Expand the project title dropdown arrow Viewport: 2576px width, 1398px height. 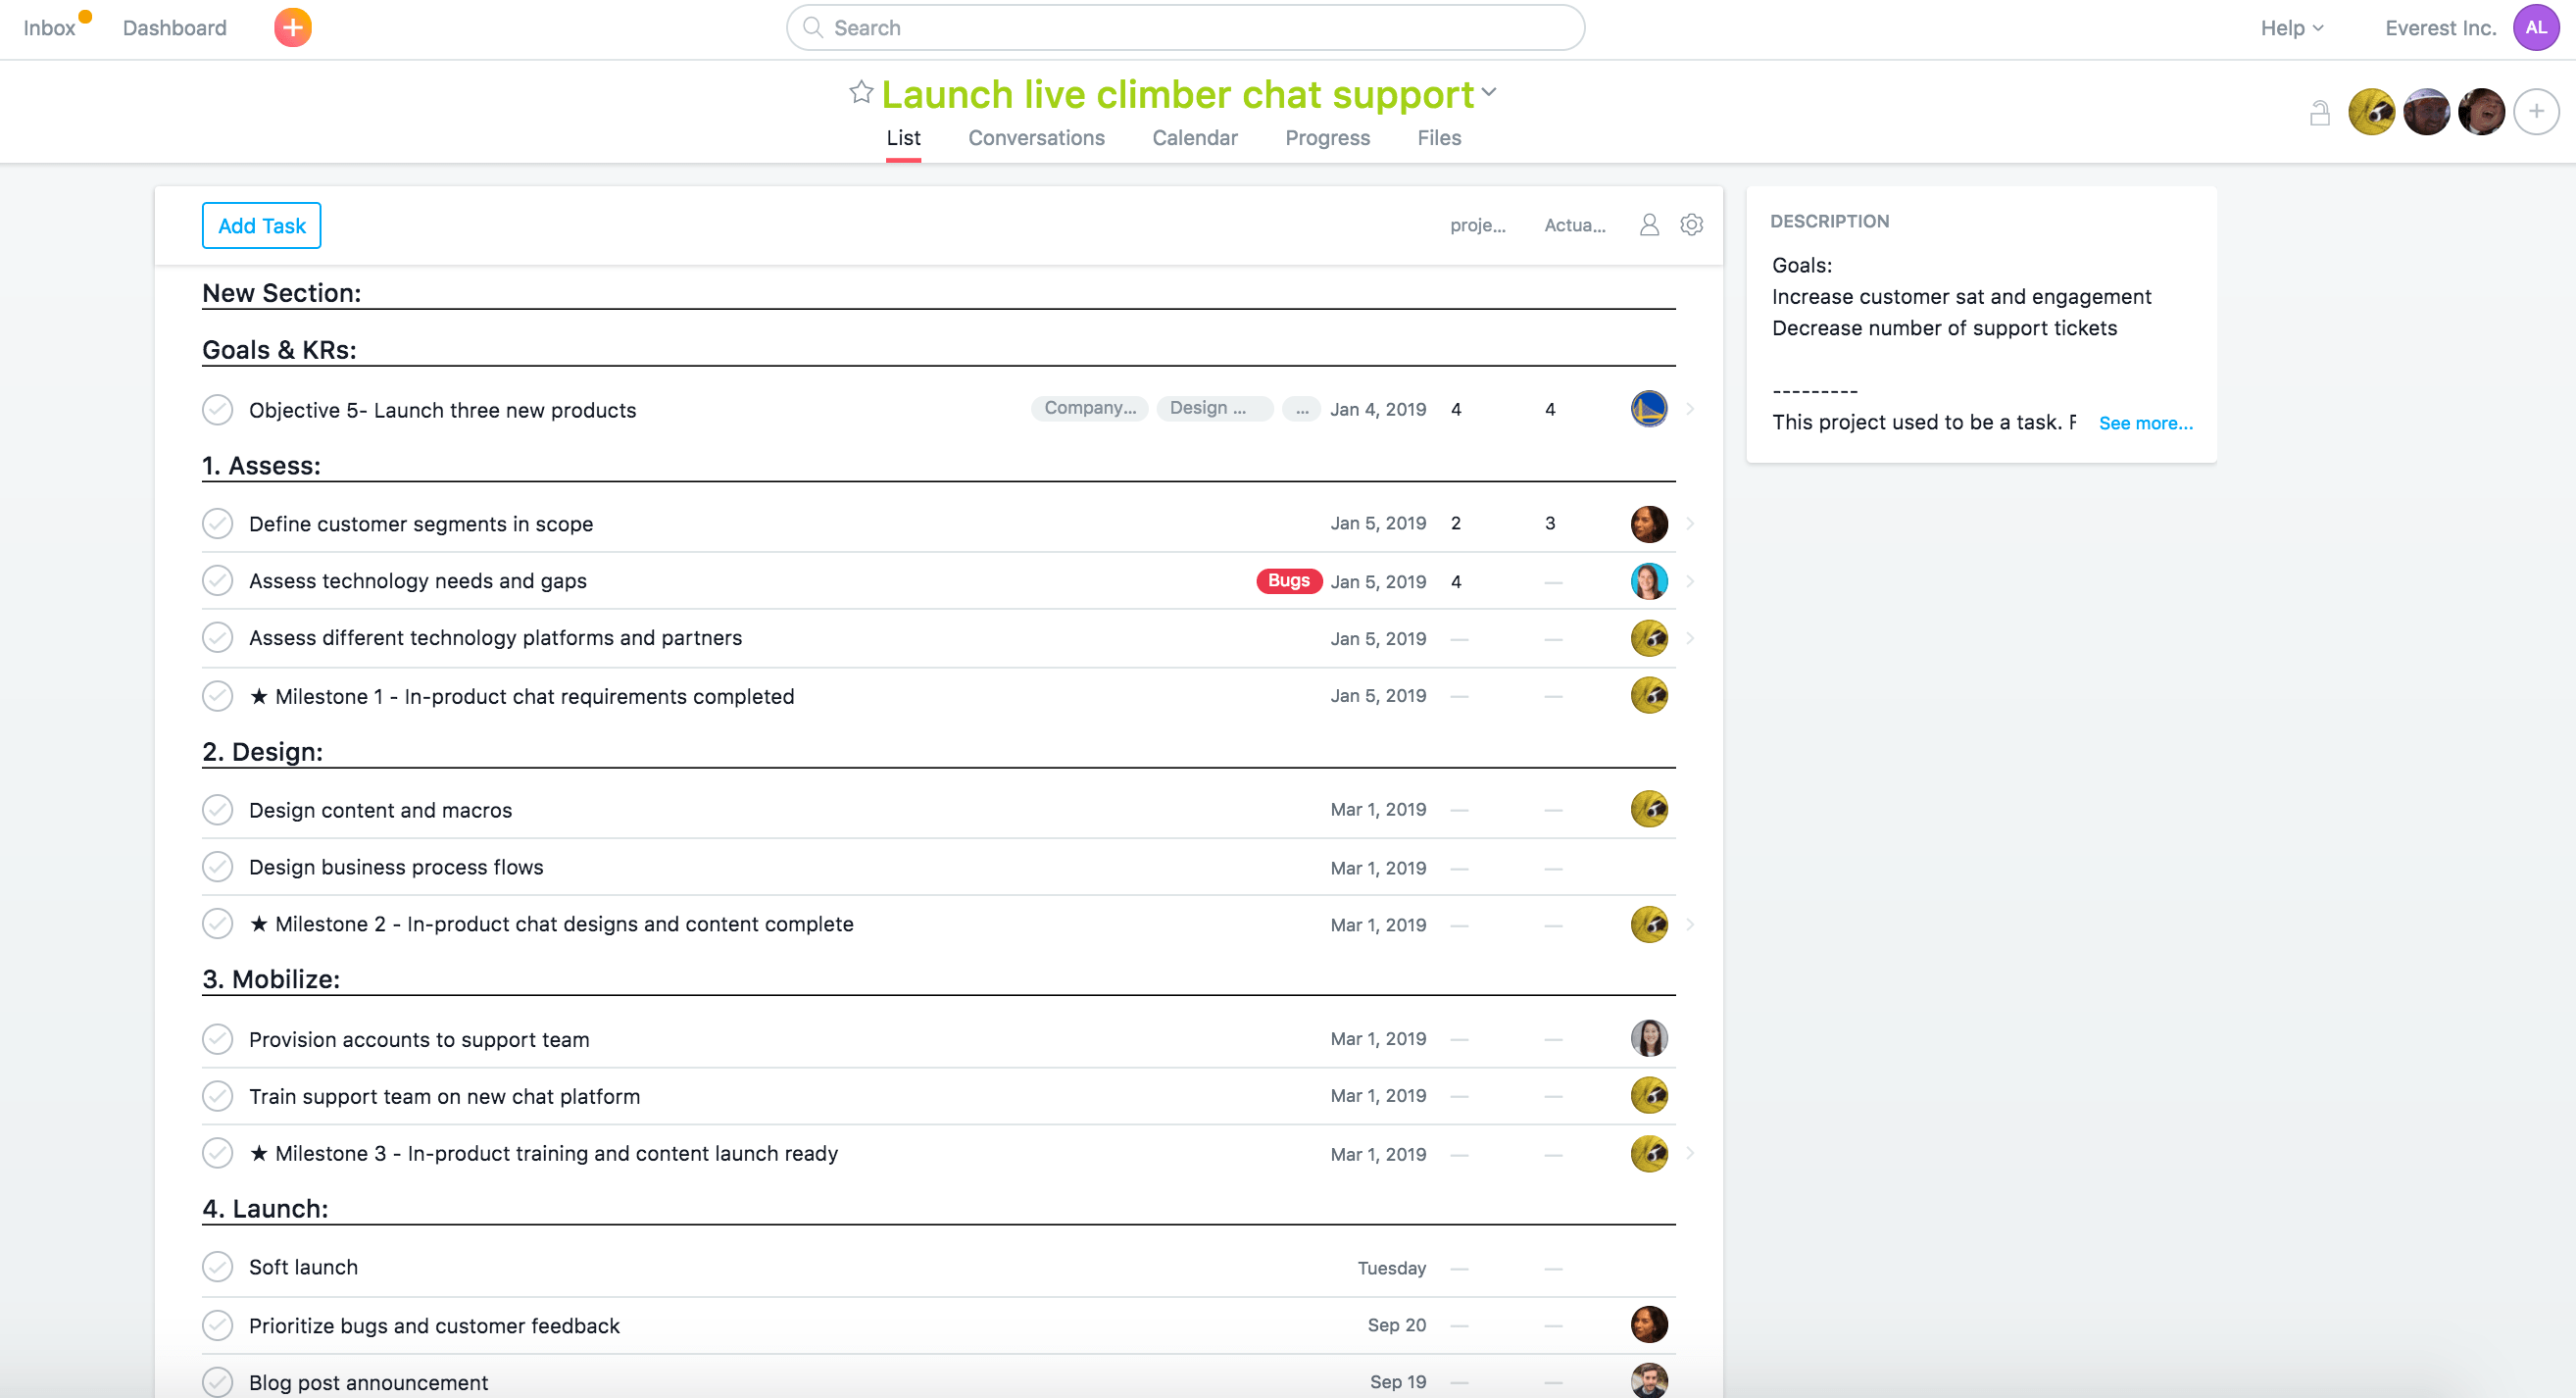(1489, 92)
